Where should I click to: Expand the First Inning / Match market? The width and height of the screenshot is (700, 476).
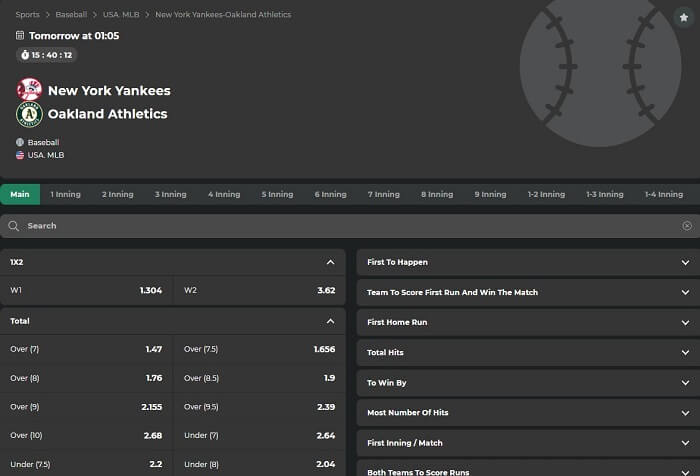[x=528, y=443]
